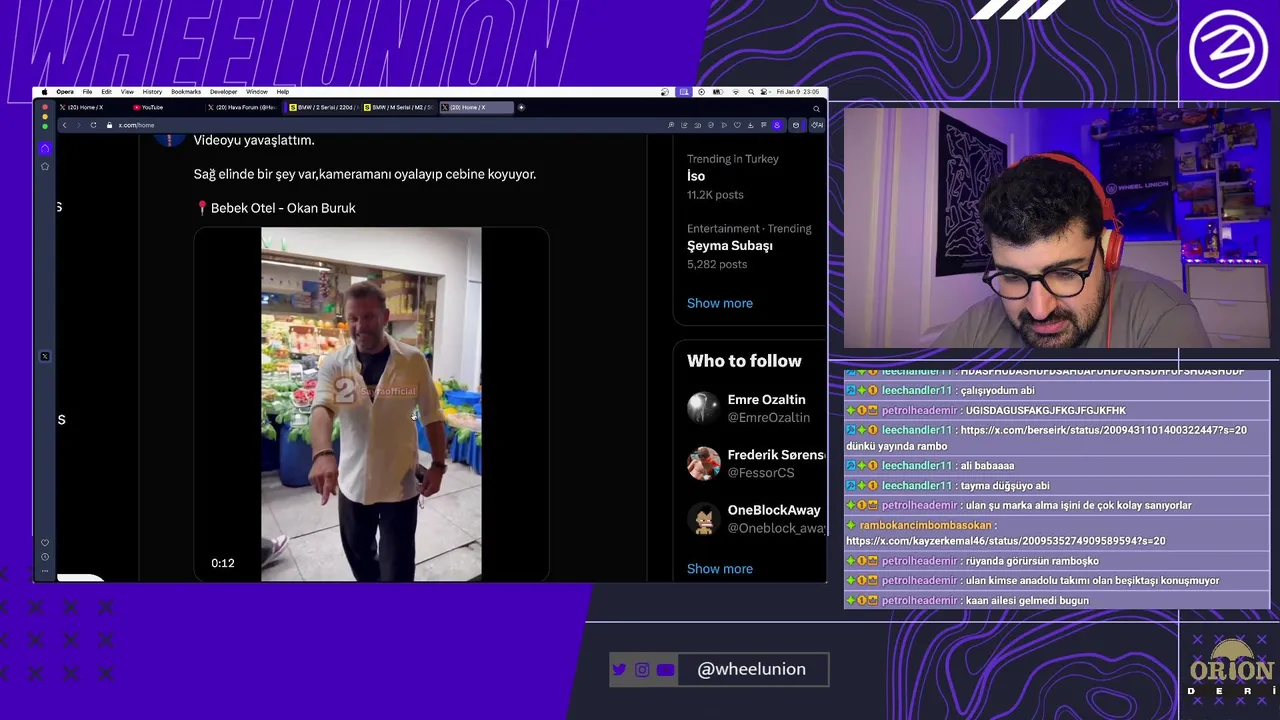1280x720 pixels.
Task: Open berserk x.com link in chat
Action: click(x=1103, y=430)
